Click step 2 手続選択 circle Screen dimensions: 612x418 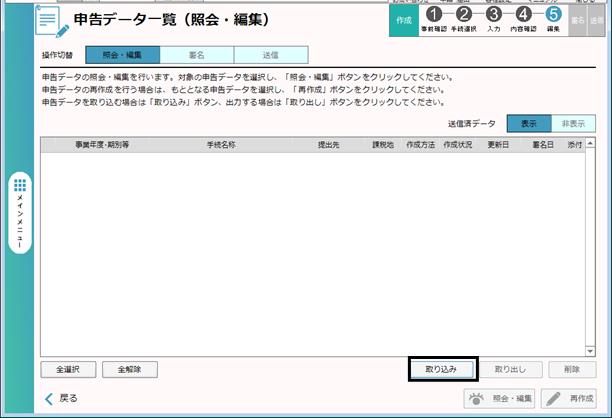(464, 14)
